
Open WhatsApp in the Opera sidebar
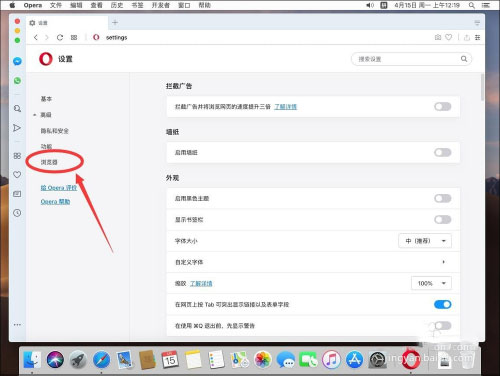pyautogui.click(x=17, y=81)
